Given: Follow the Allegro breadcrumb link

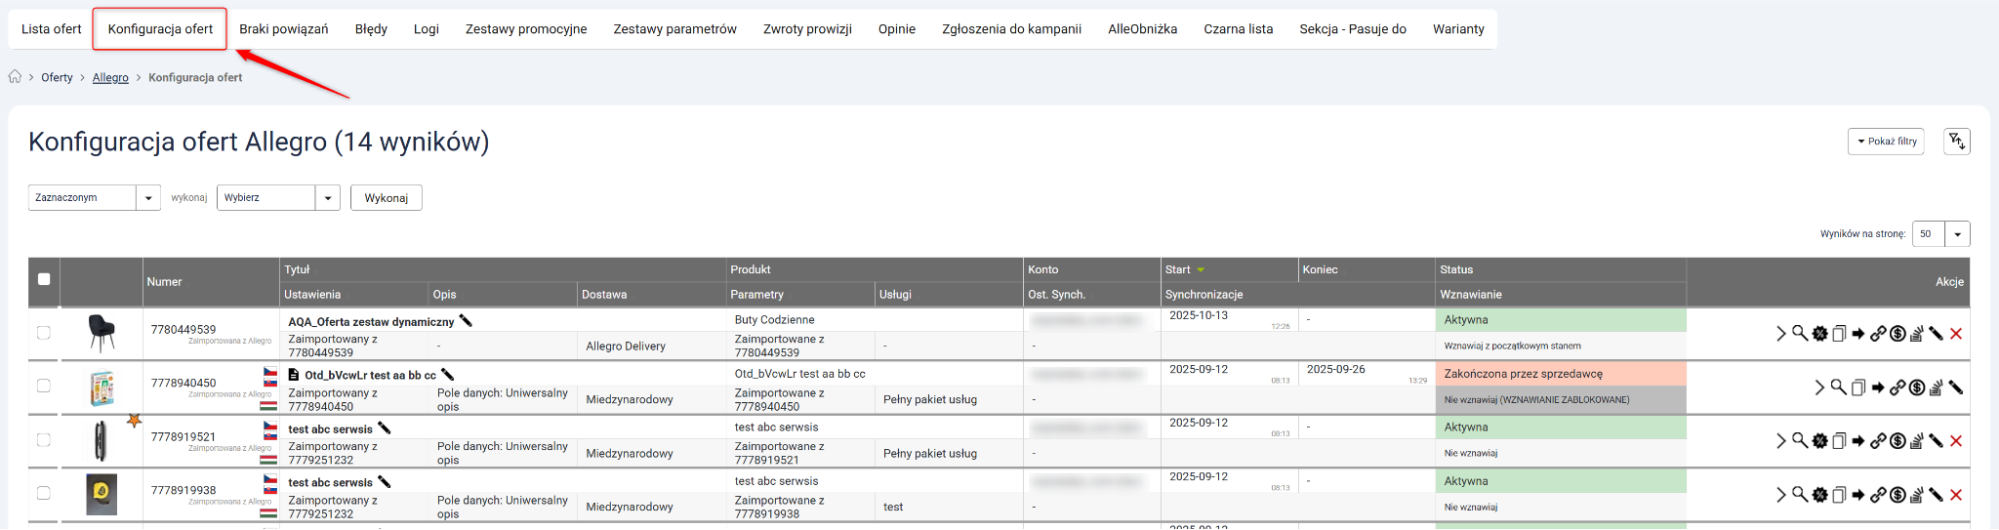Looking at the screenshot, I should [110, 77].
